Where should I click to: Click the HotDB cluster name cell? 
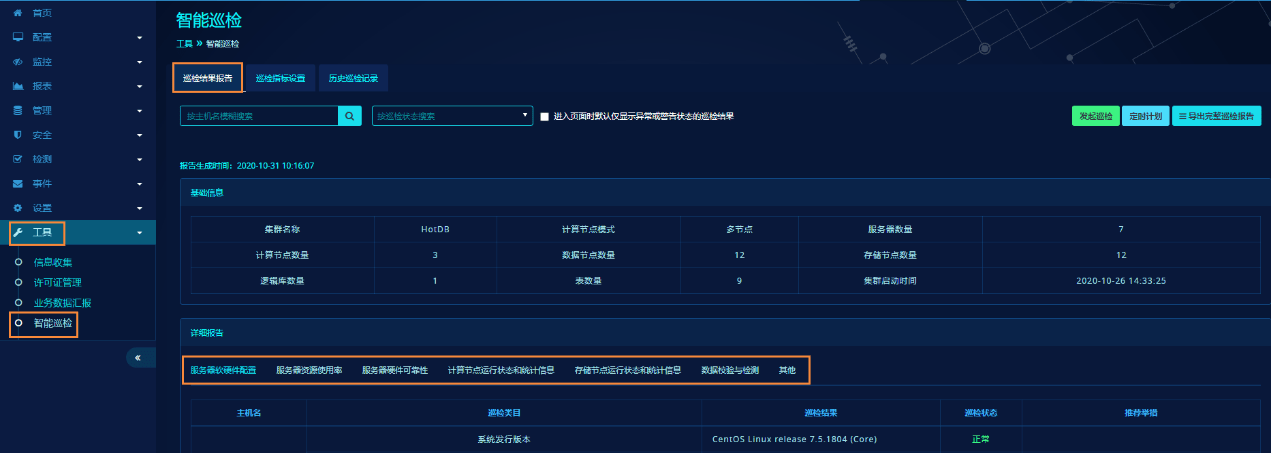(436, 229)
